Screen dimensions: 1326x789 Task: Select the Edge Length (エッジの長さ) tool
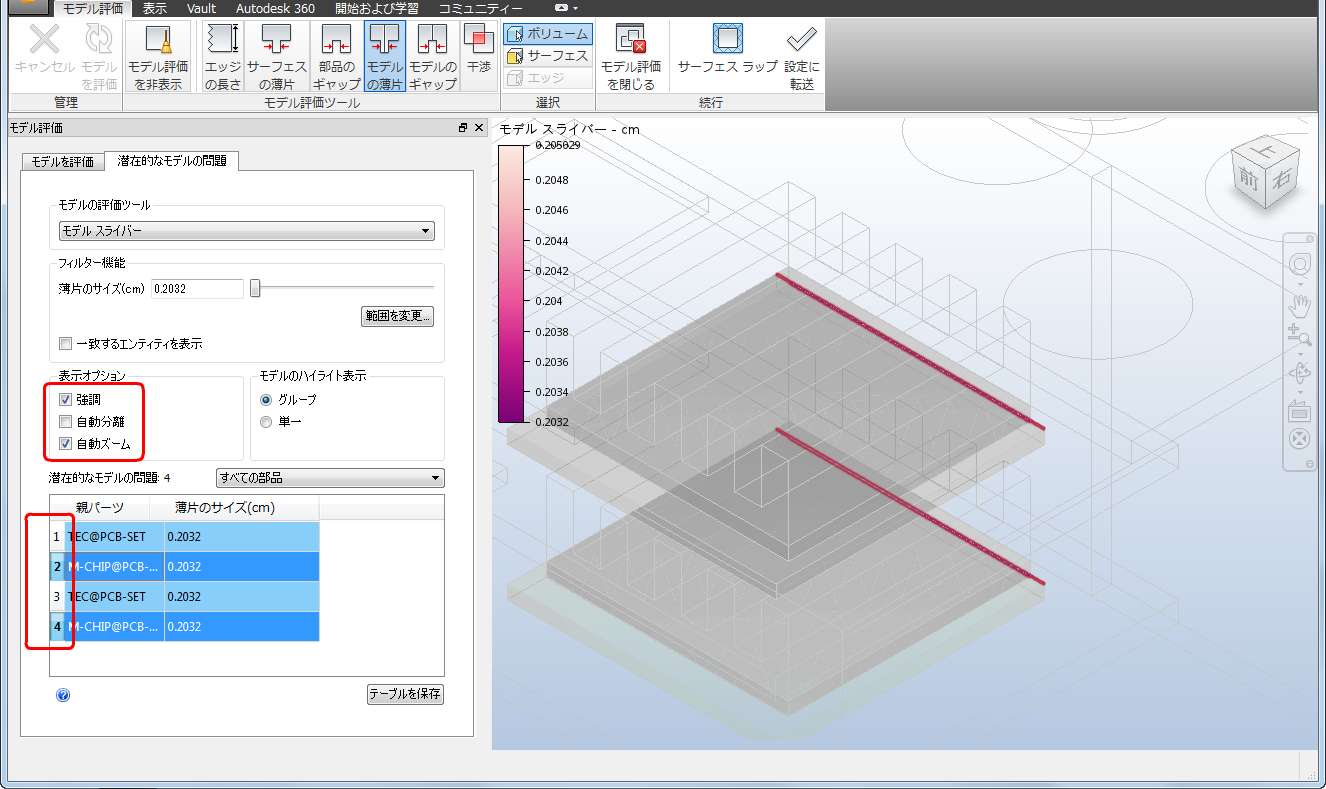pyautogui.click(x=223, y=57)
